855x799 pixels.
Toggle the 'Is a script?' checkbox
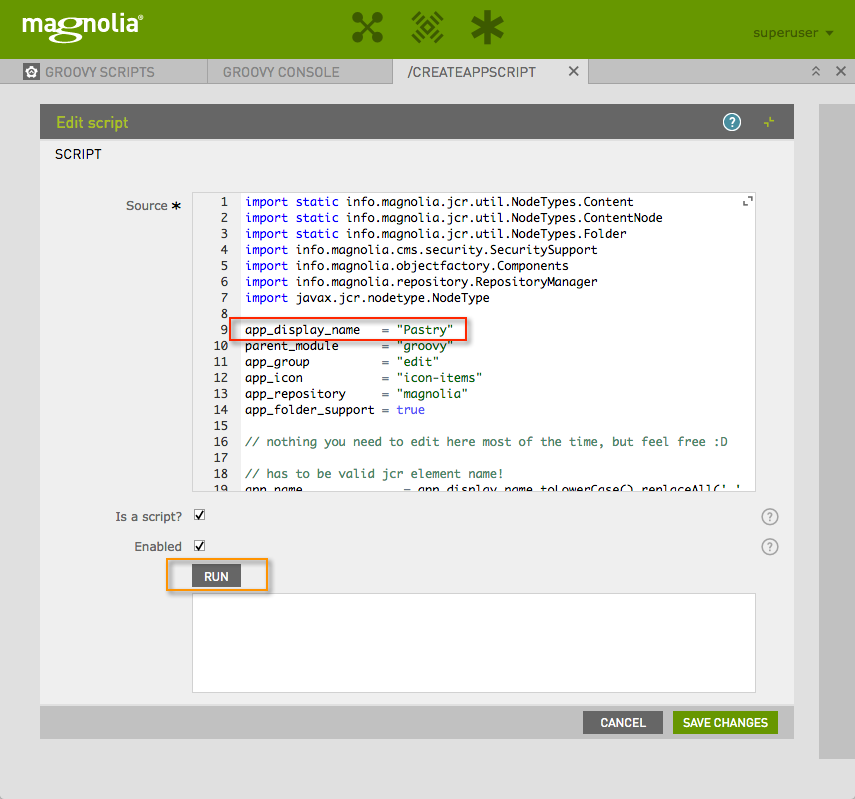[x=197, y=515]
